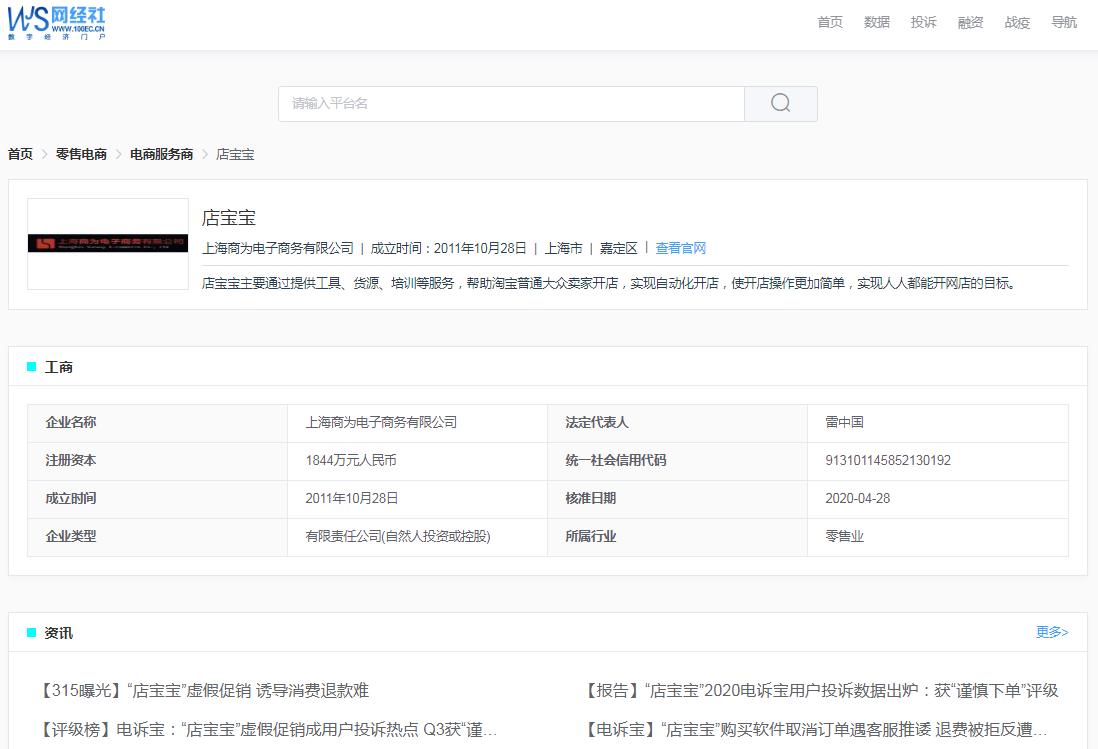
Task: Open the 融资 navigation item
Action: coord(970,22)
